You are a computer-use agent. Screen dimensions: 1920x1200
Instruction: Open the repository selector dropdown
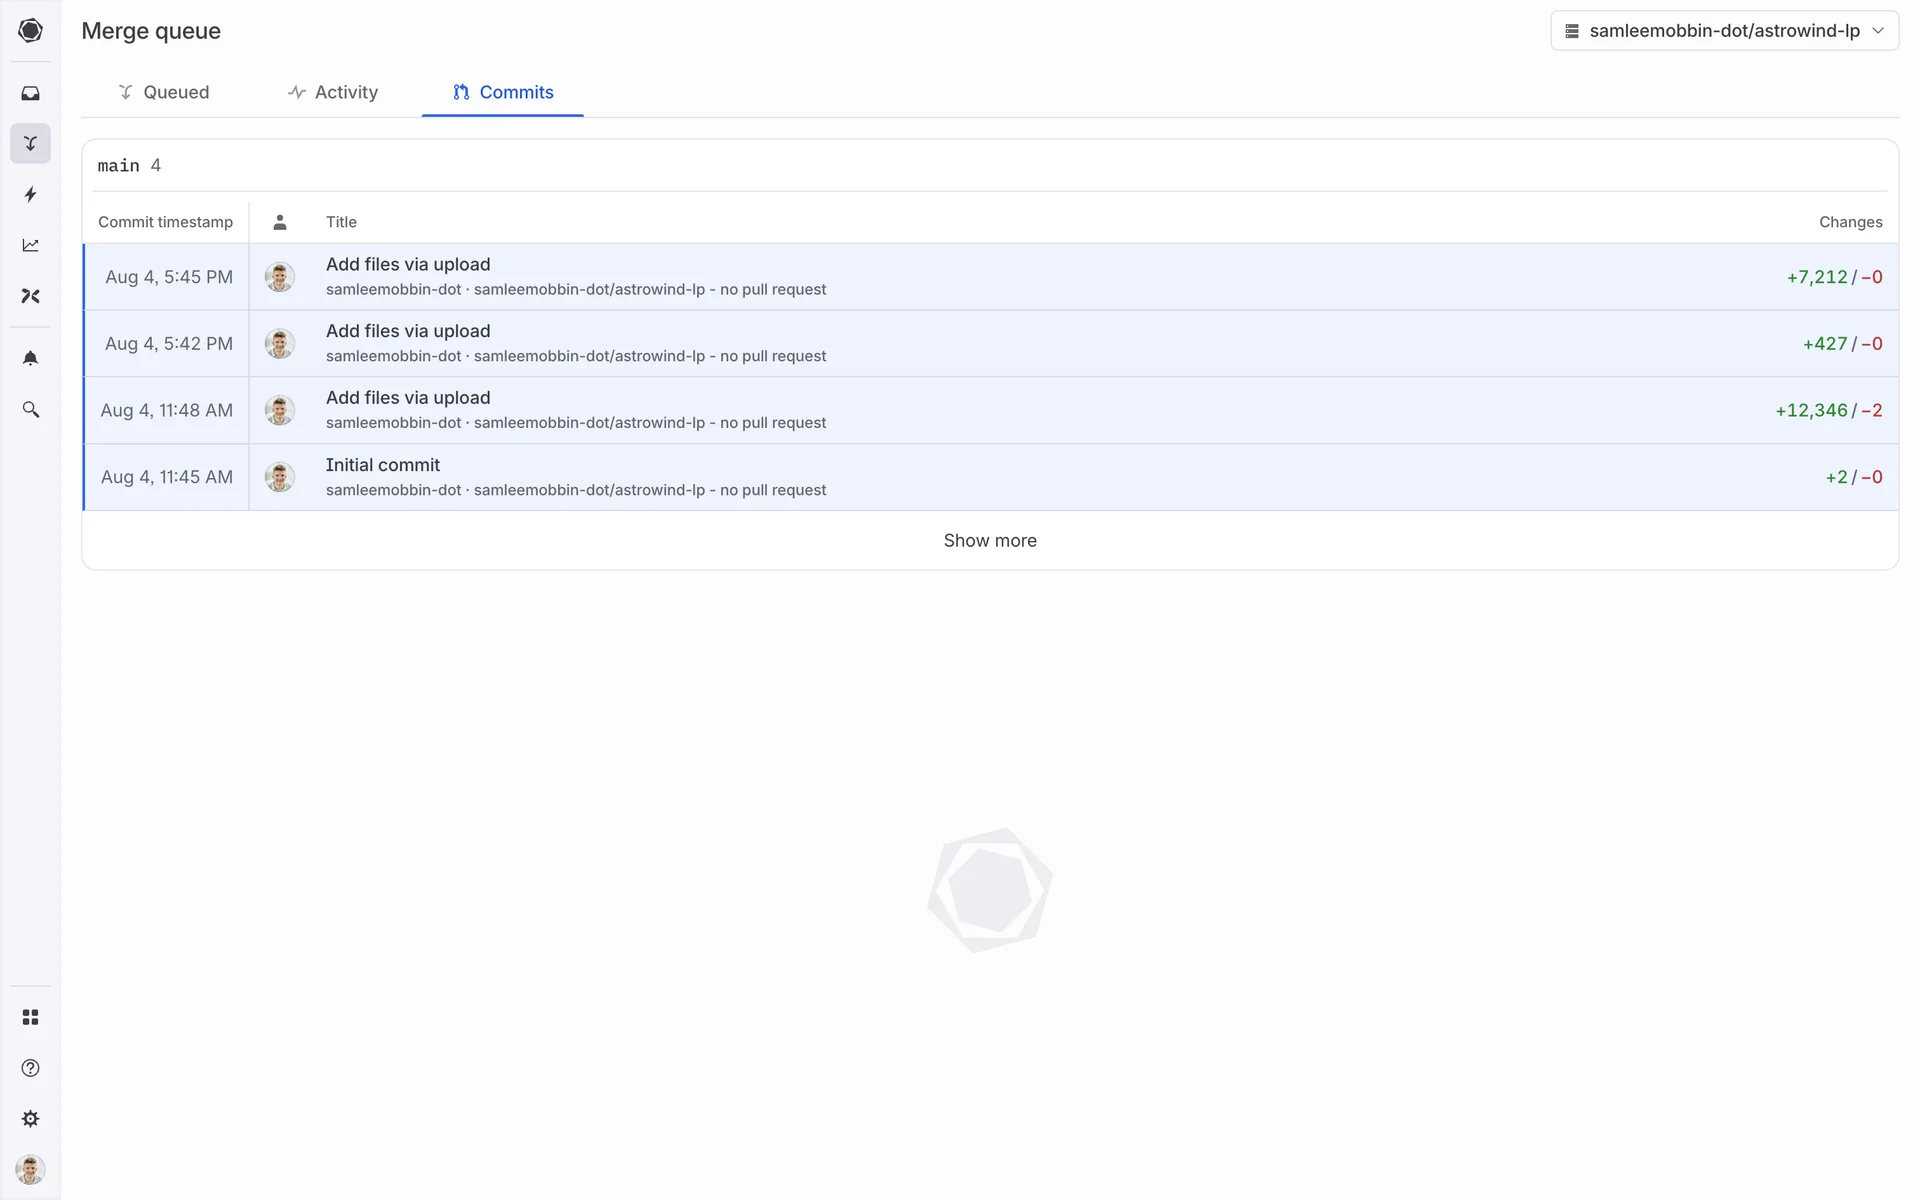point(1723,31)
